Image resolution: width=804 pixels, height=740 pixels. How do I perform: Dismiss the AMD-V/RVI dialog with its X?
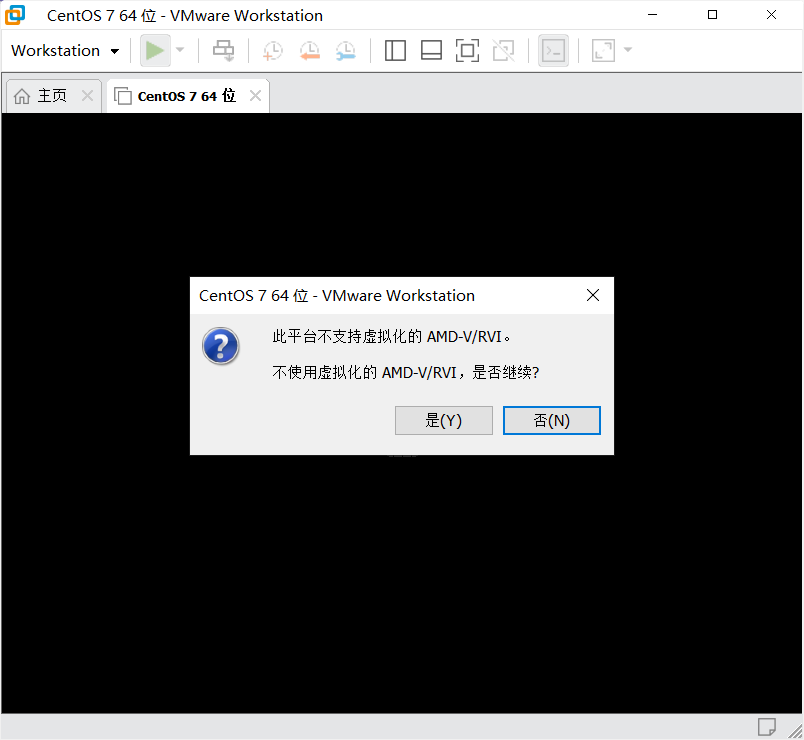(592, 295)
